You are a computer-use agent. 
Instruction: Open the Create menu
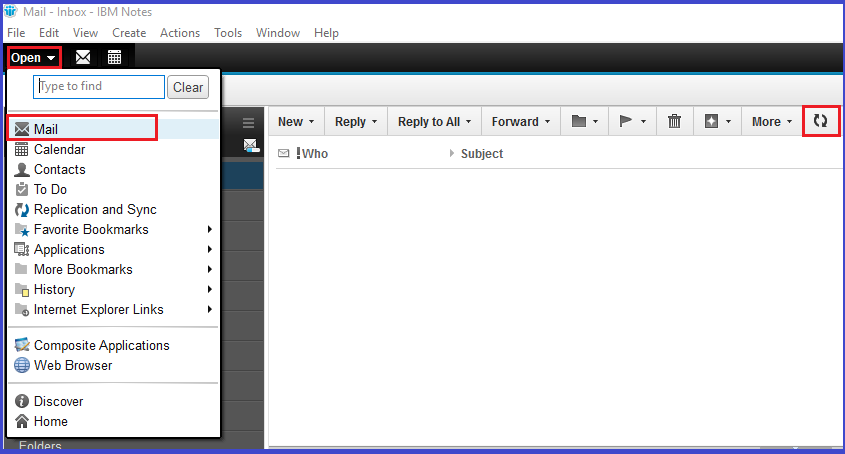tap(129, 33)
